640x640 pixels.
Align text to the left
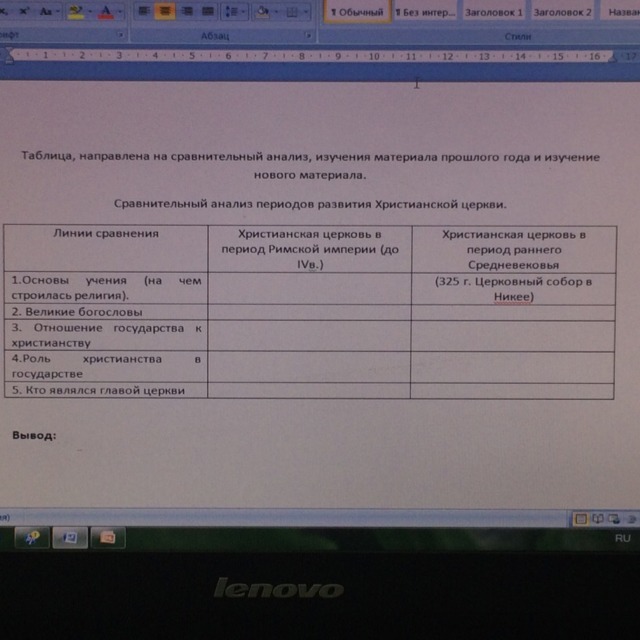143,11
